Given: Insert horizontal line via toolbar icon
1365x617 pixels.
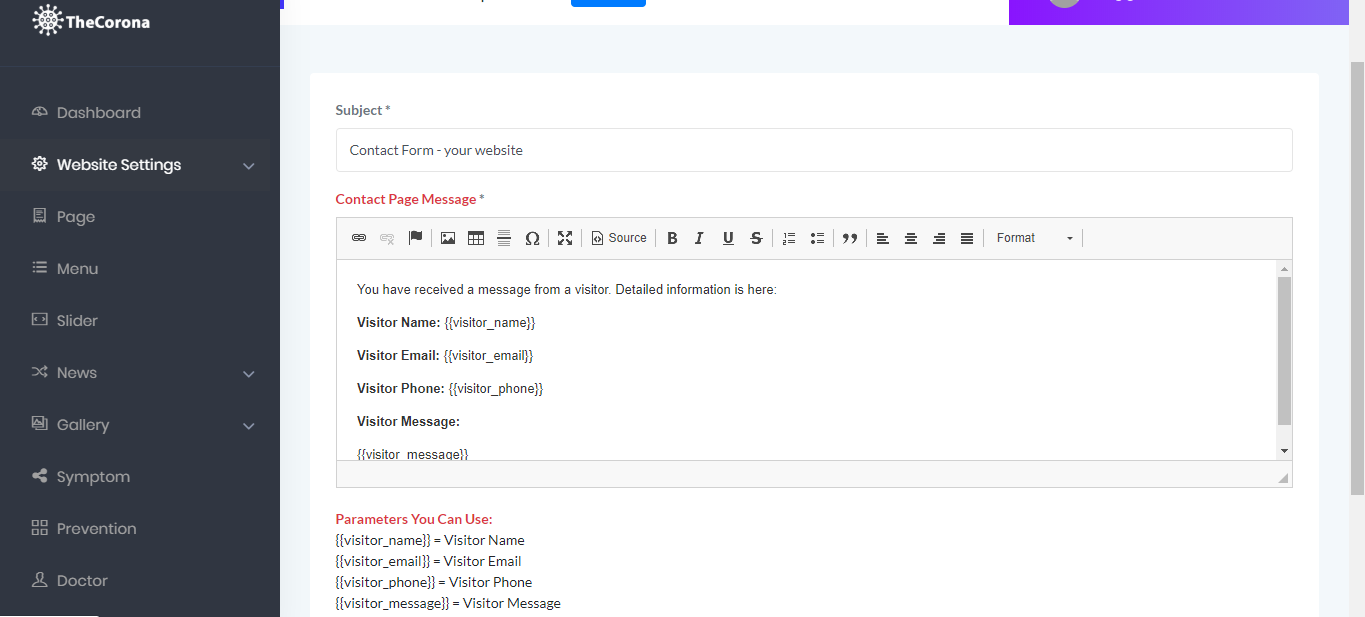Looking at the screenshot, I should click(x=504, y=238).
